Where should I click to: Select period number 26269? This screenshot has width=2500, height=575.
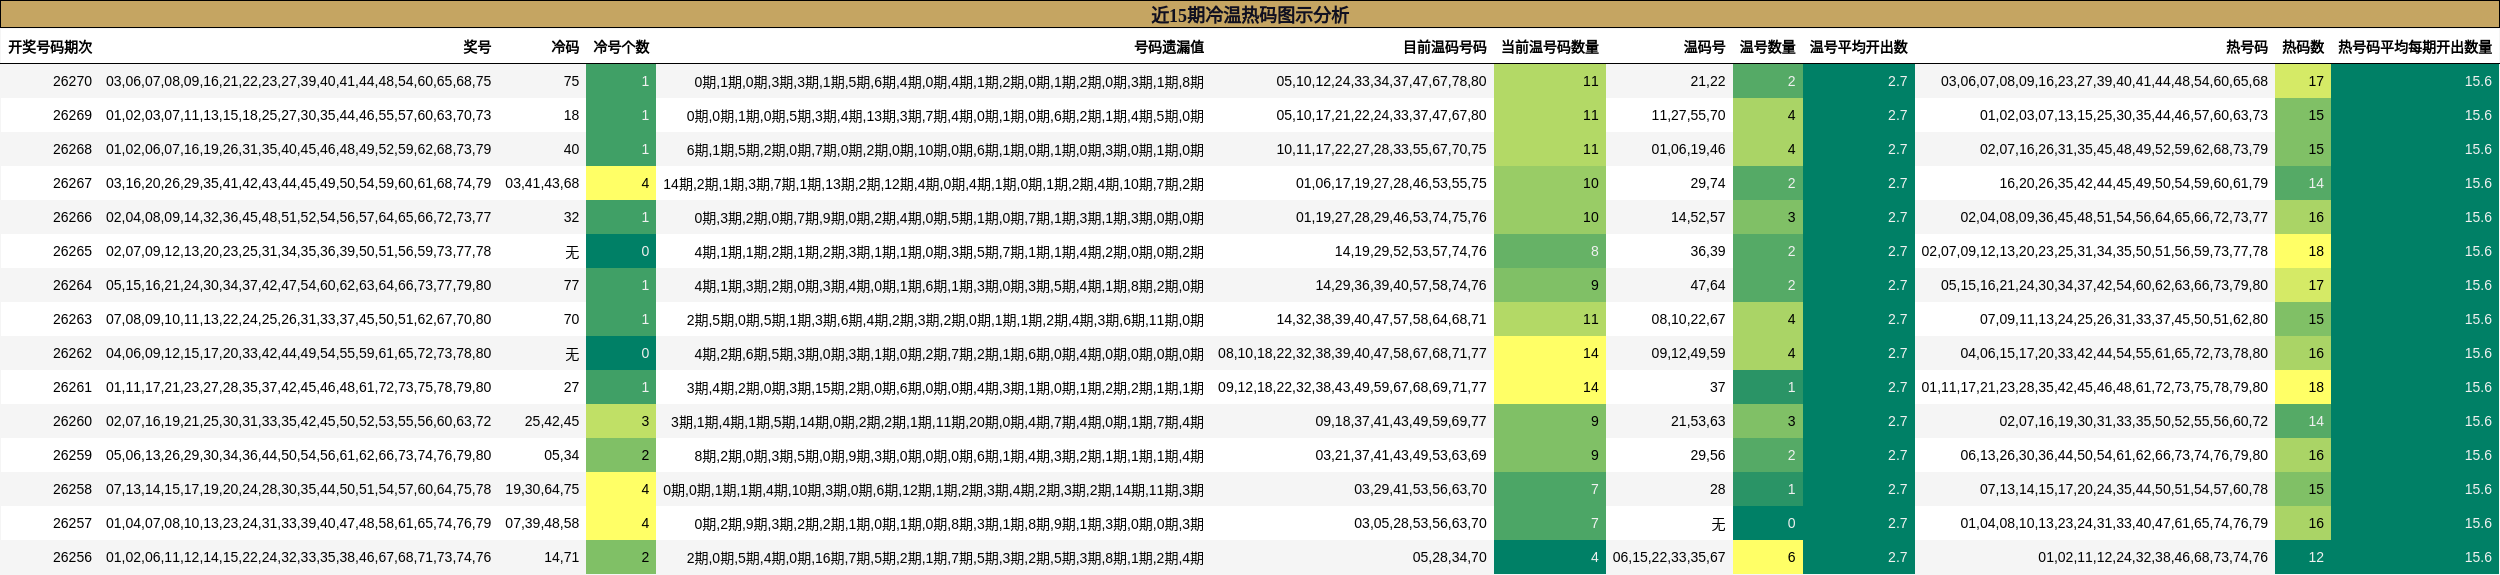coord(72,115)
